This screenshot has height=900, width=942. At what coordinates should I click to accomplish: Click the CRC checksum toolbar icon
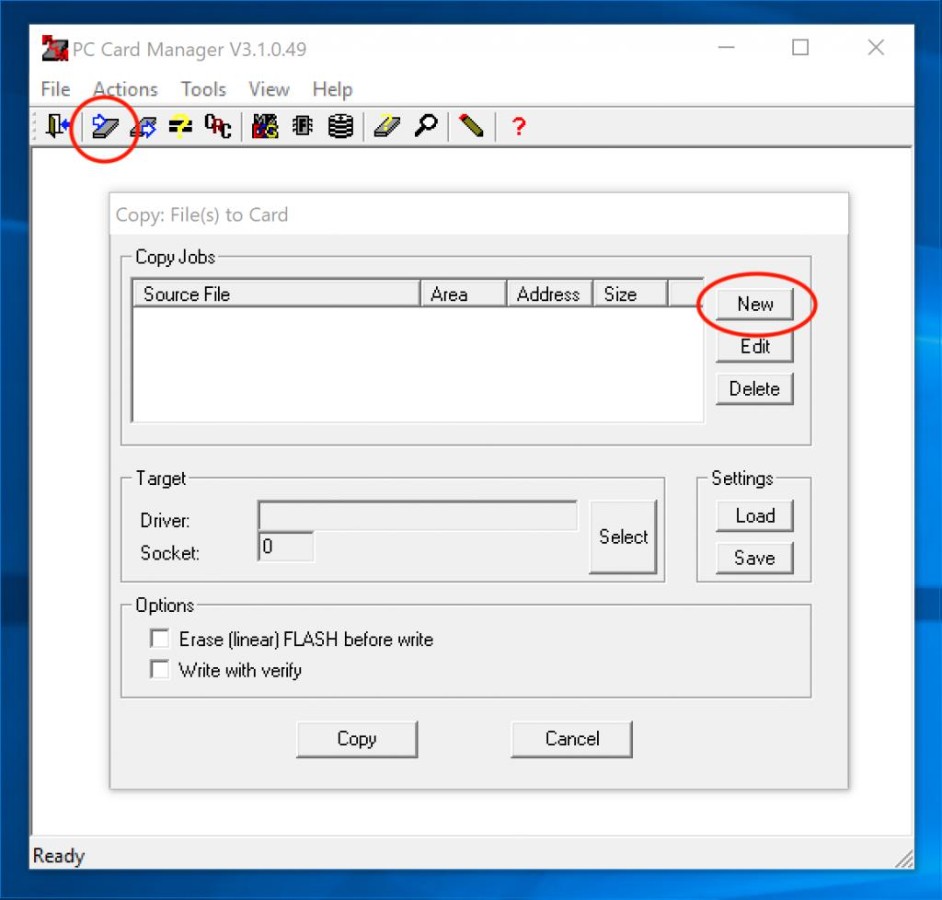point(217,126)
